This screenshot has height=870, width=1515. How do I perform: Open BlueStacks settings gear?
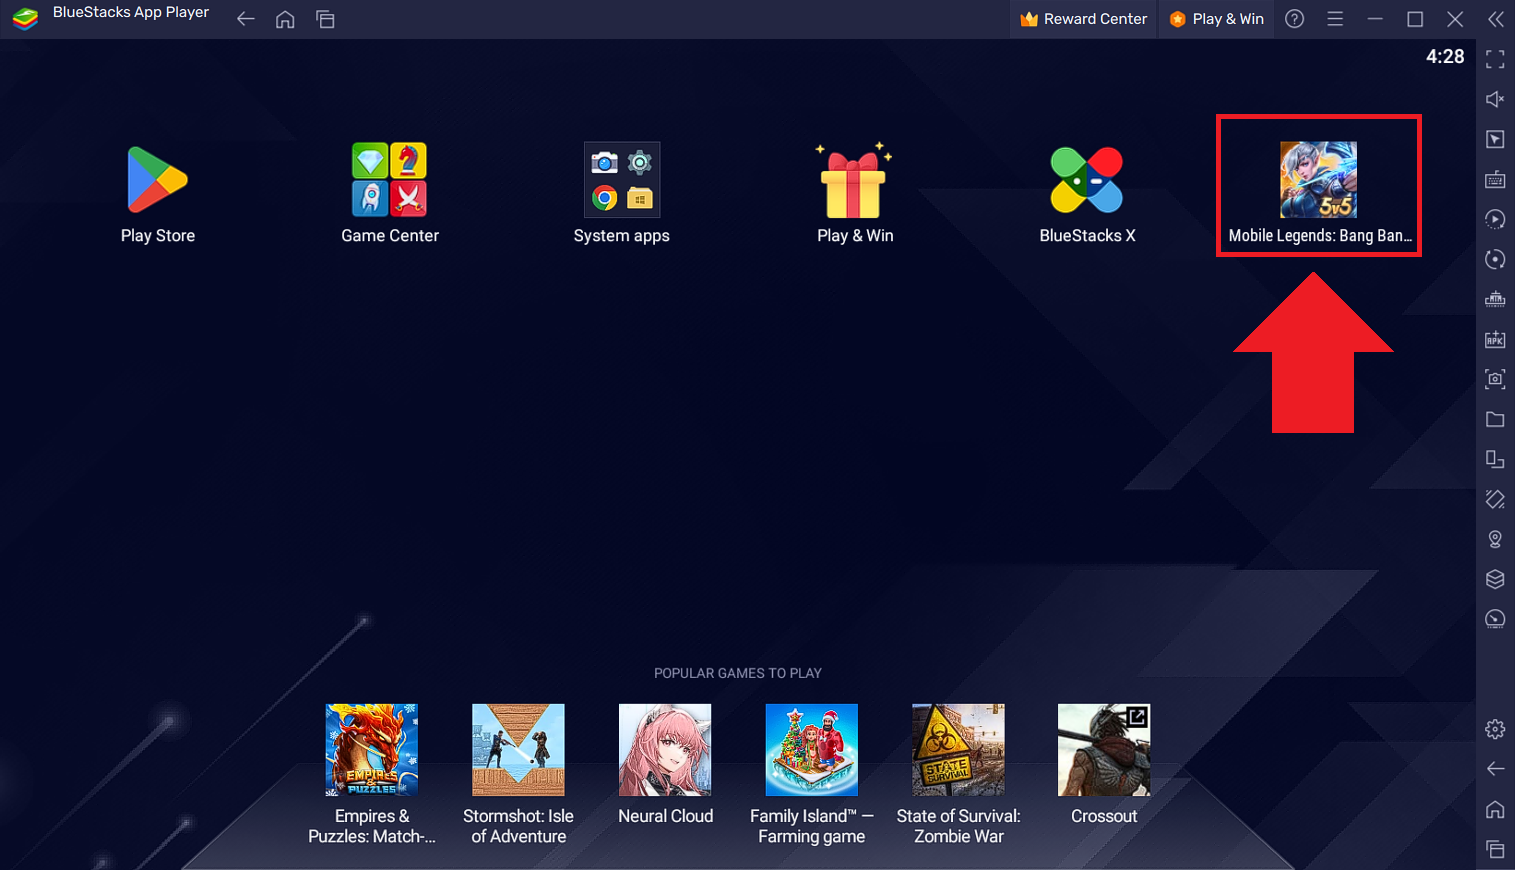(1495, 729)
